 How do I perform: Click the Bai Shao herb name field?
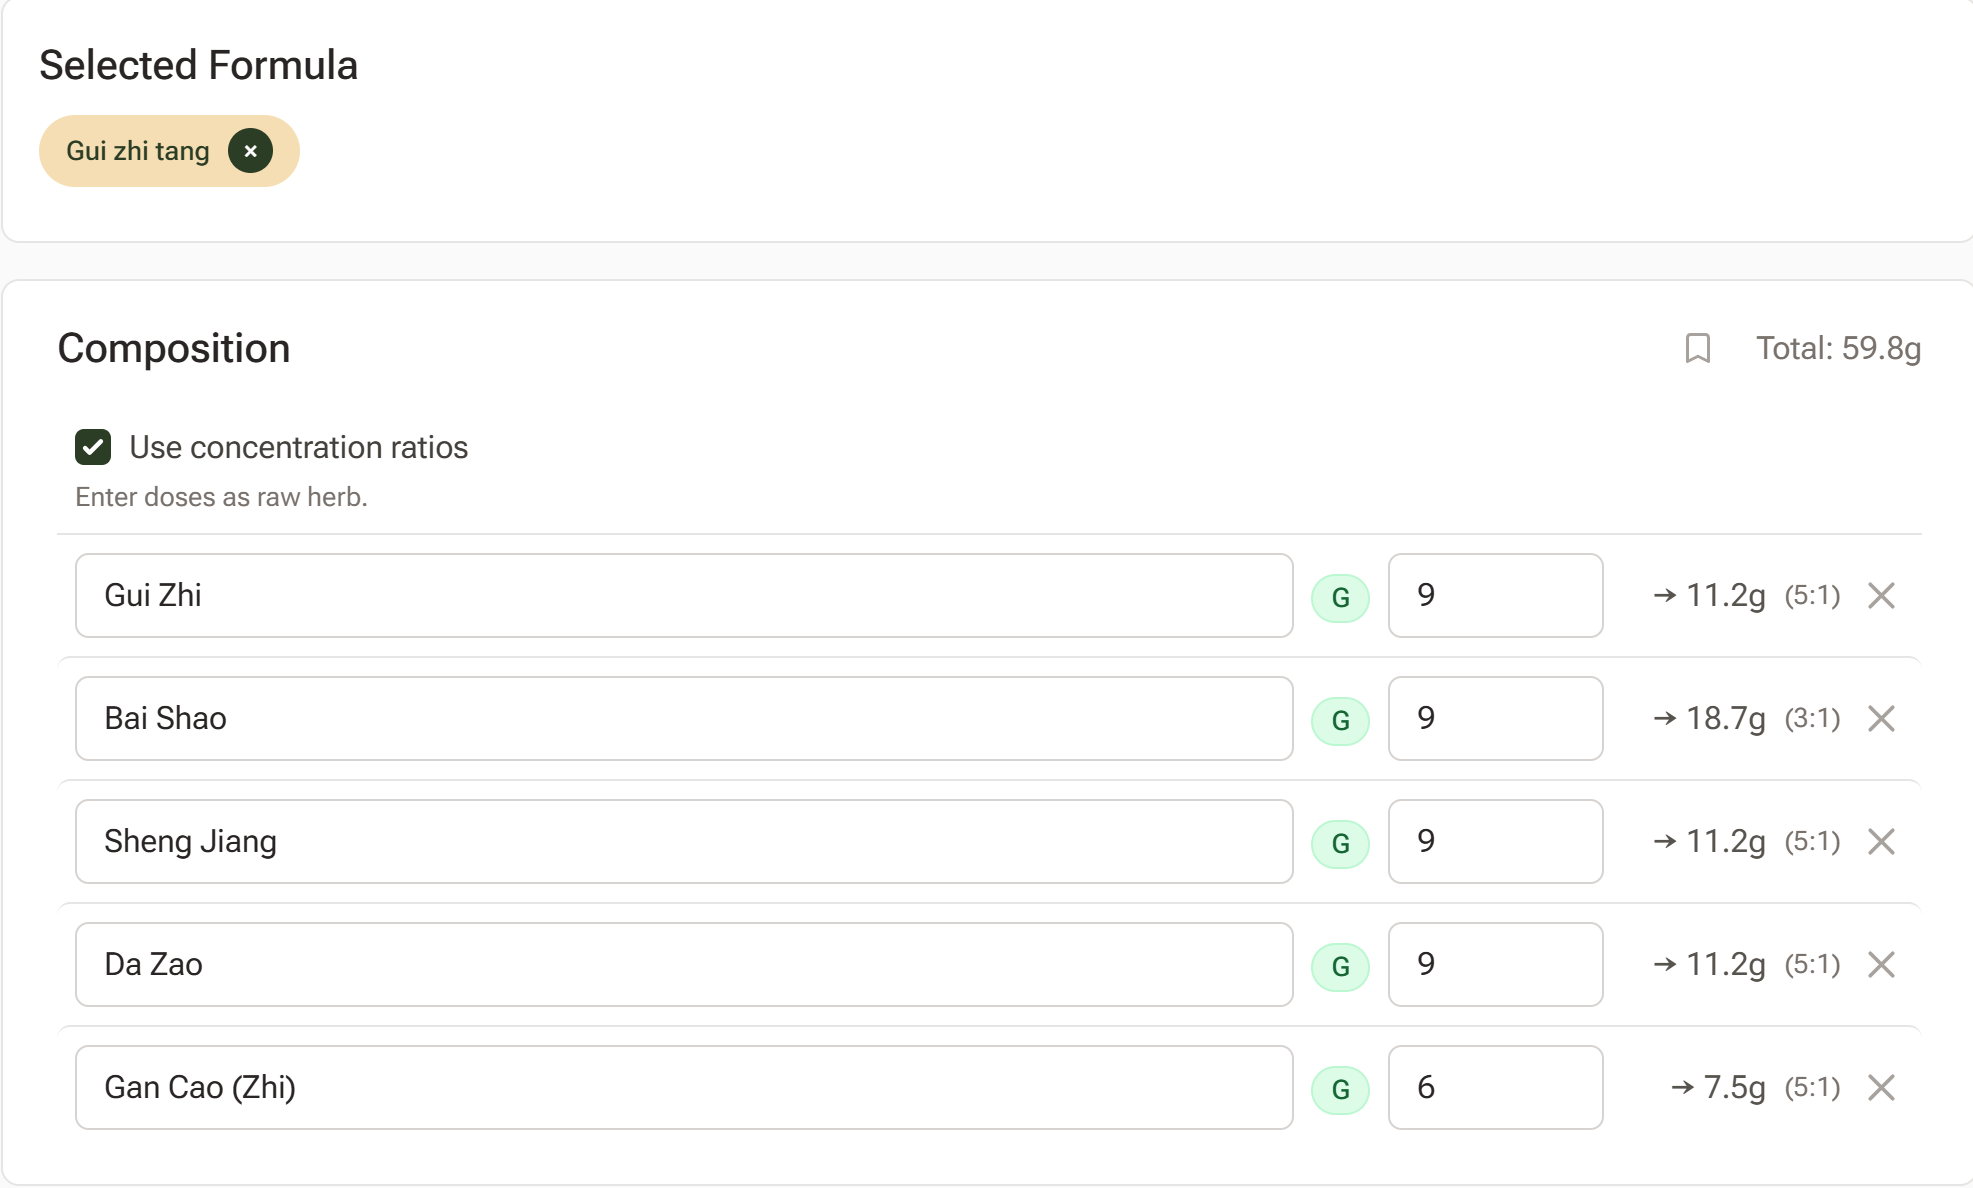tap(684, 718)
